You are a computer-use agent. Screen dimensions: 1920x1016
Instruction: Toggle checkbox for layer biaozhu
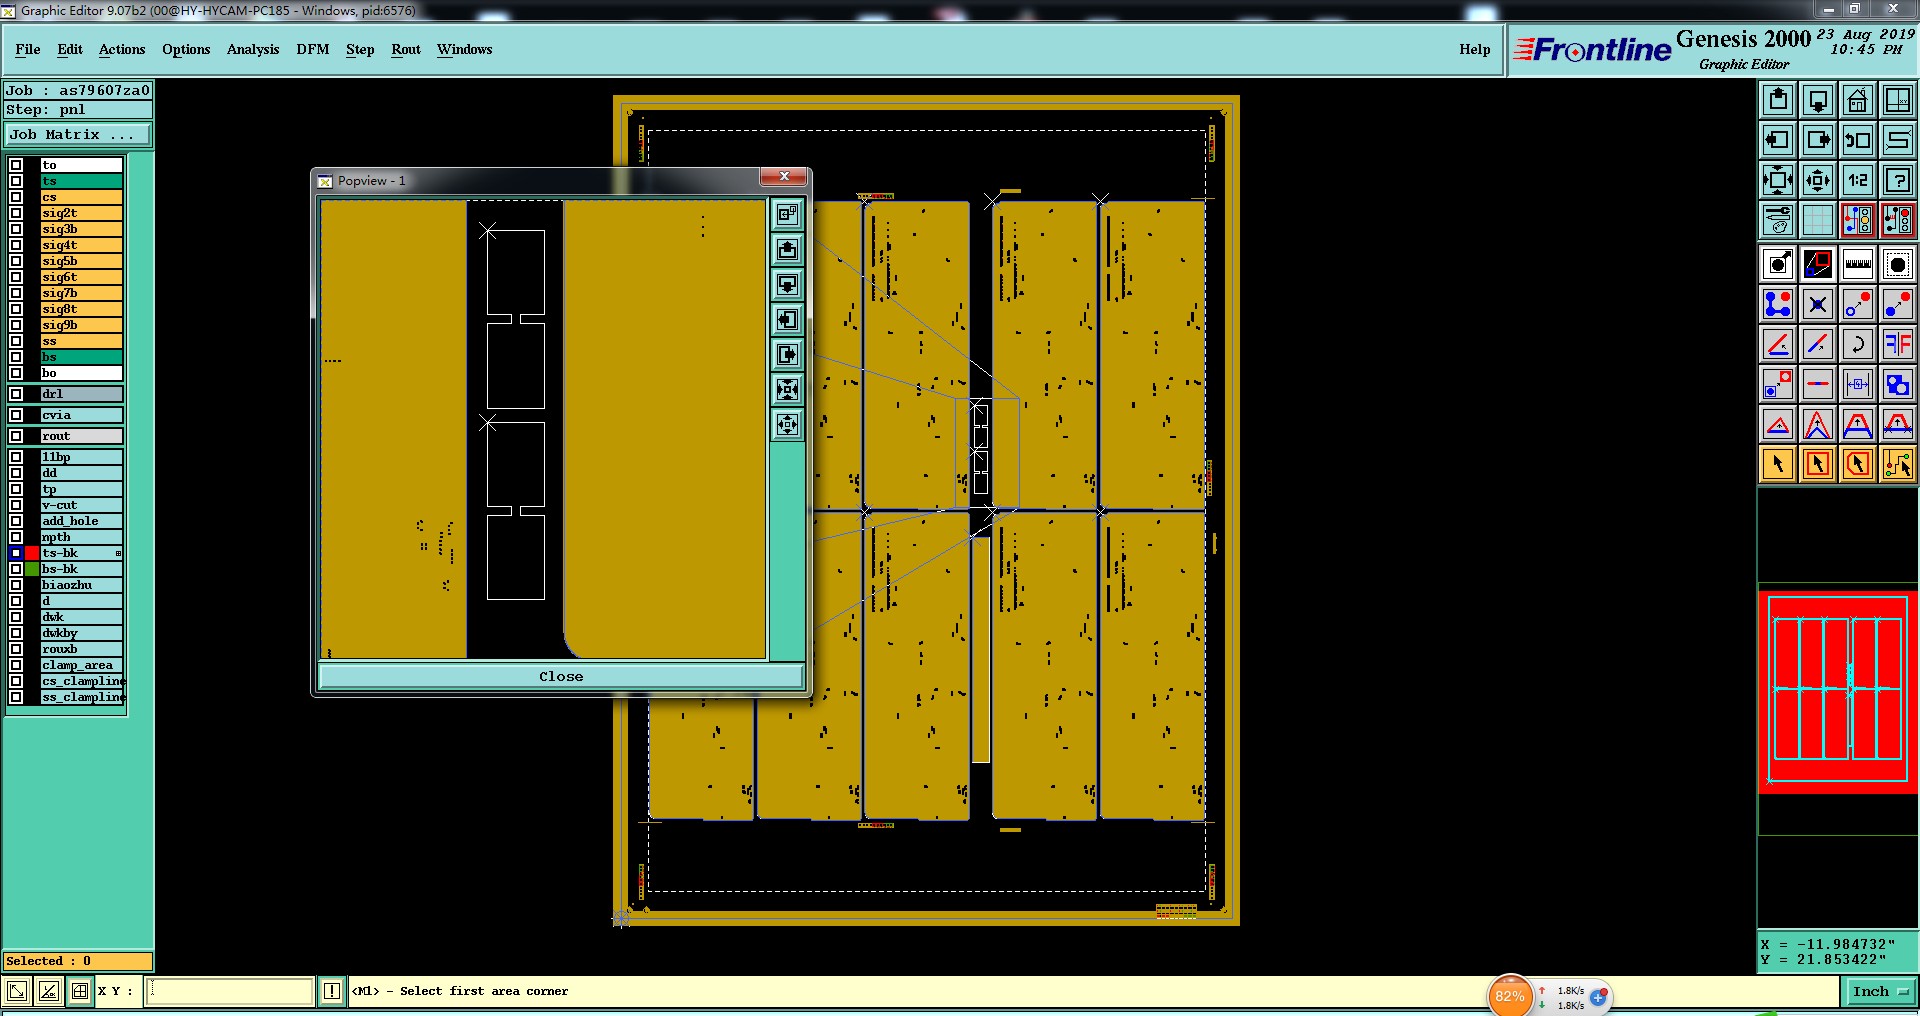(16, 585)
